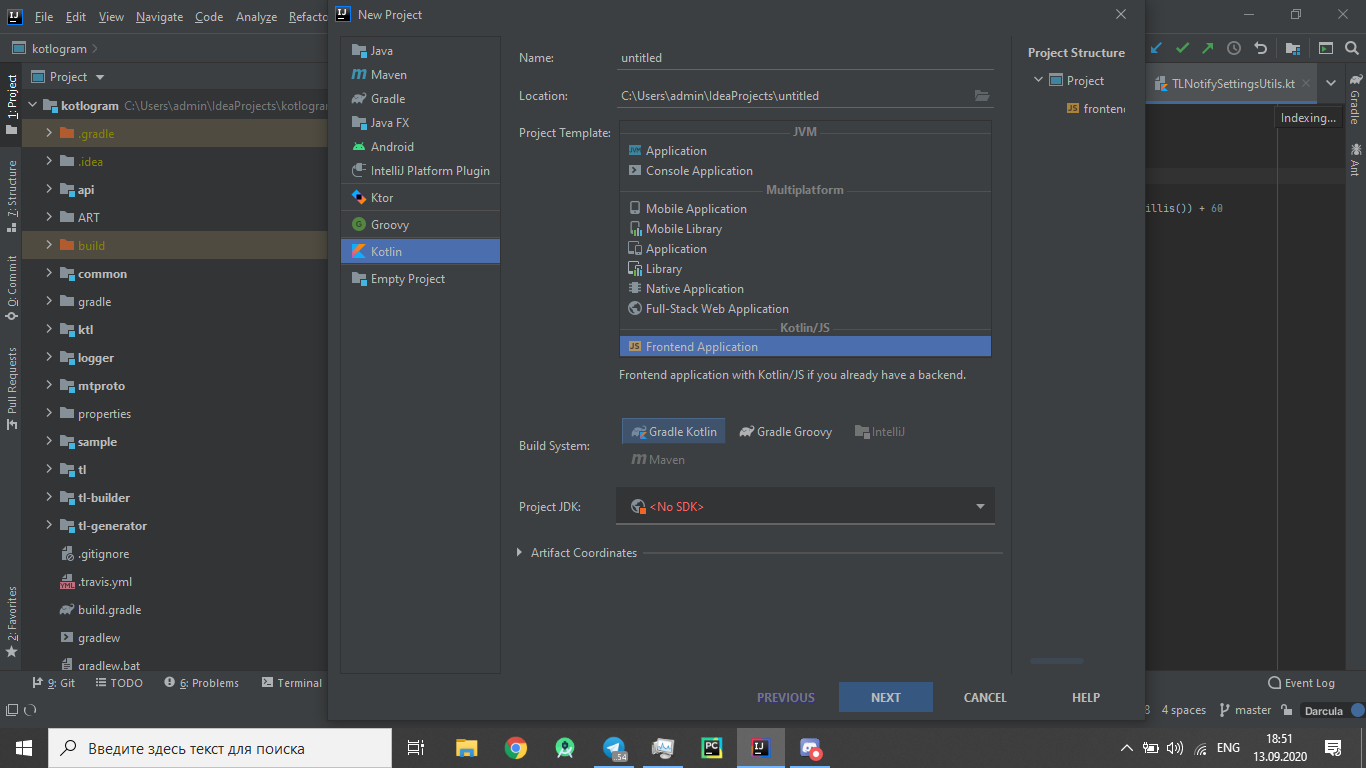The image size is (1366, 768).
Task: Open Project Structure folder icon in toolbar
Action: click(1293, 47)
